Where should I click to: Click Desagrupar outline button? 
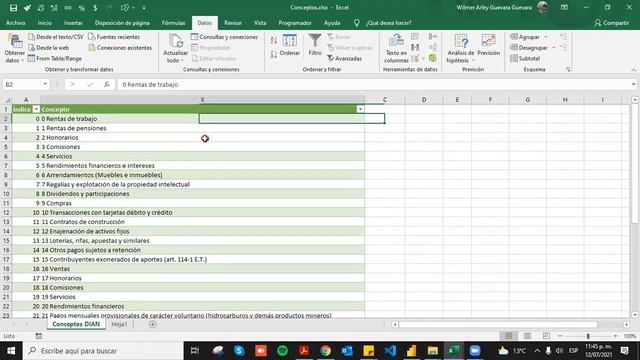(x=529, y=48)
